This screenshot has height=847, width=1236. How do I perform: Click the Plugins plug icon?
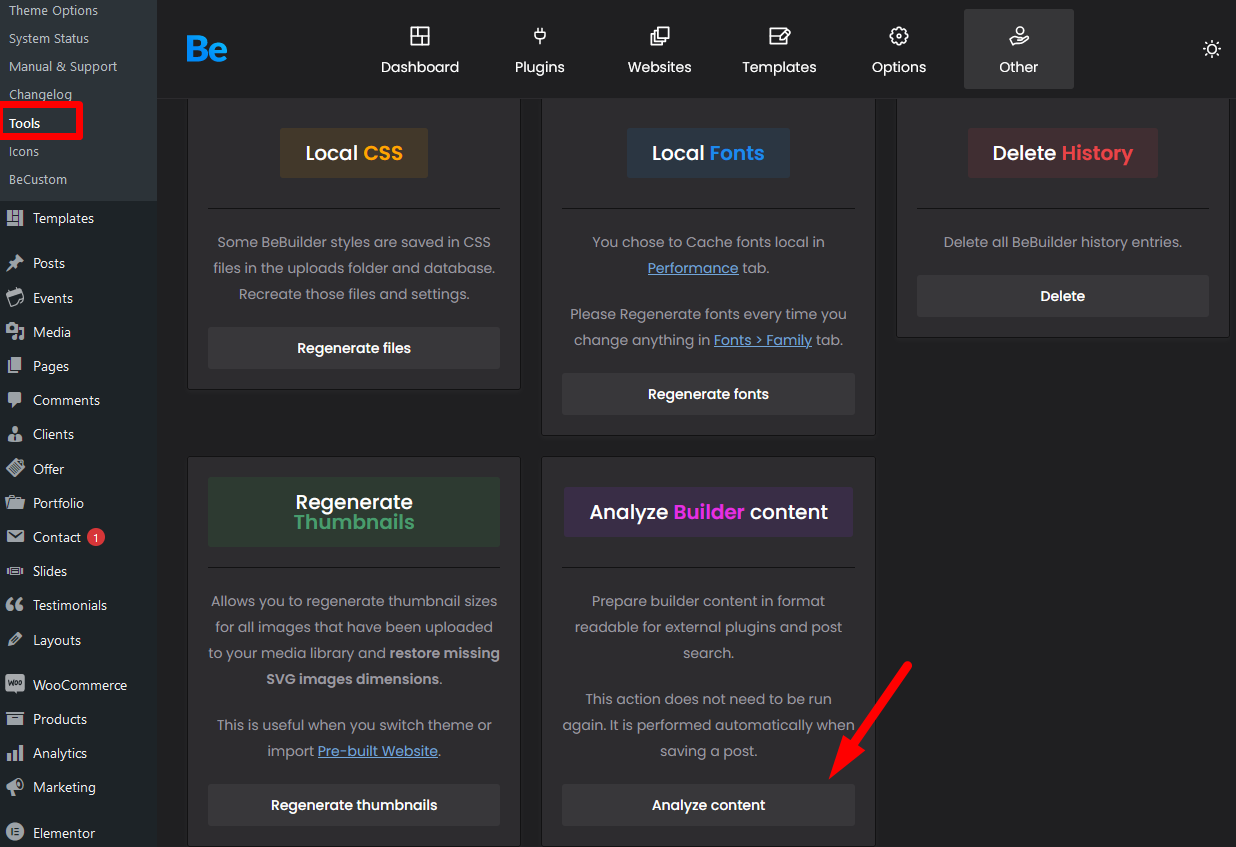540,37
